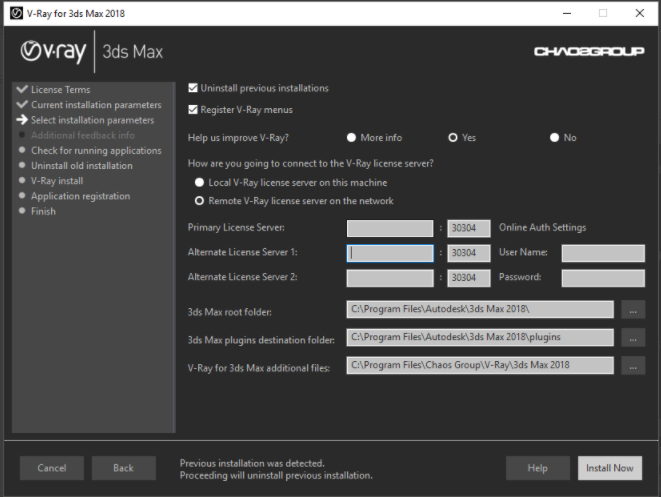The width and height of the screenshot is (661, 497).
Task: Click the Application registration step
Action: 81,196
